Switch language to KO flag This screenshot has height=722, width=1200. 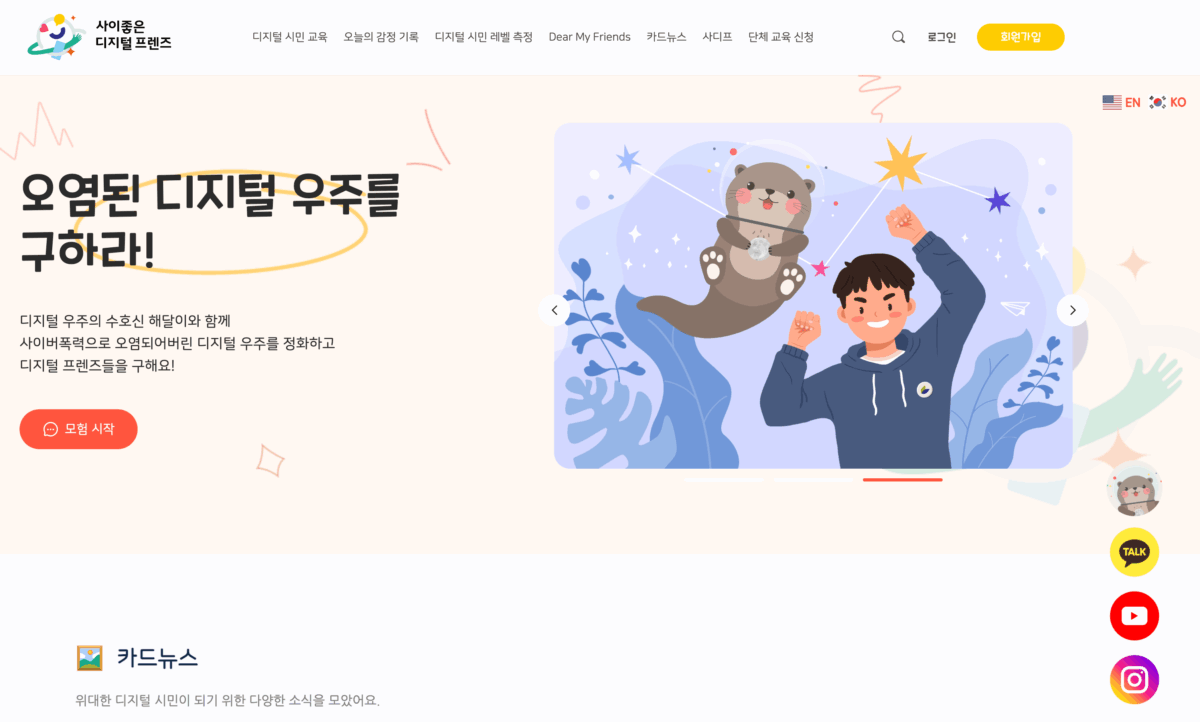1167,102
